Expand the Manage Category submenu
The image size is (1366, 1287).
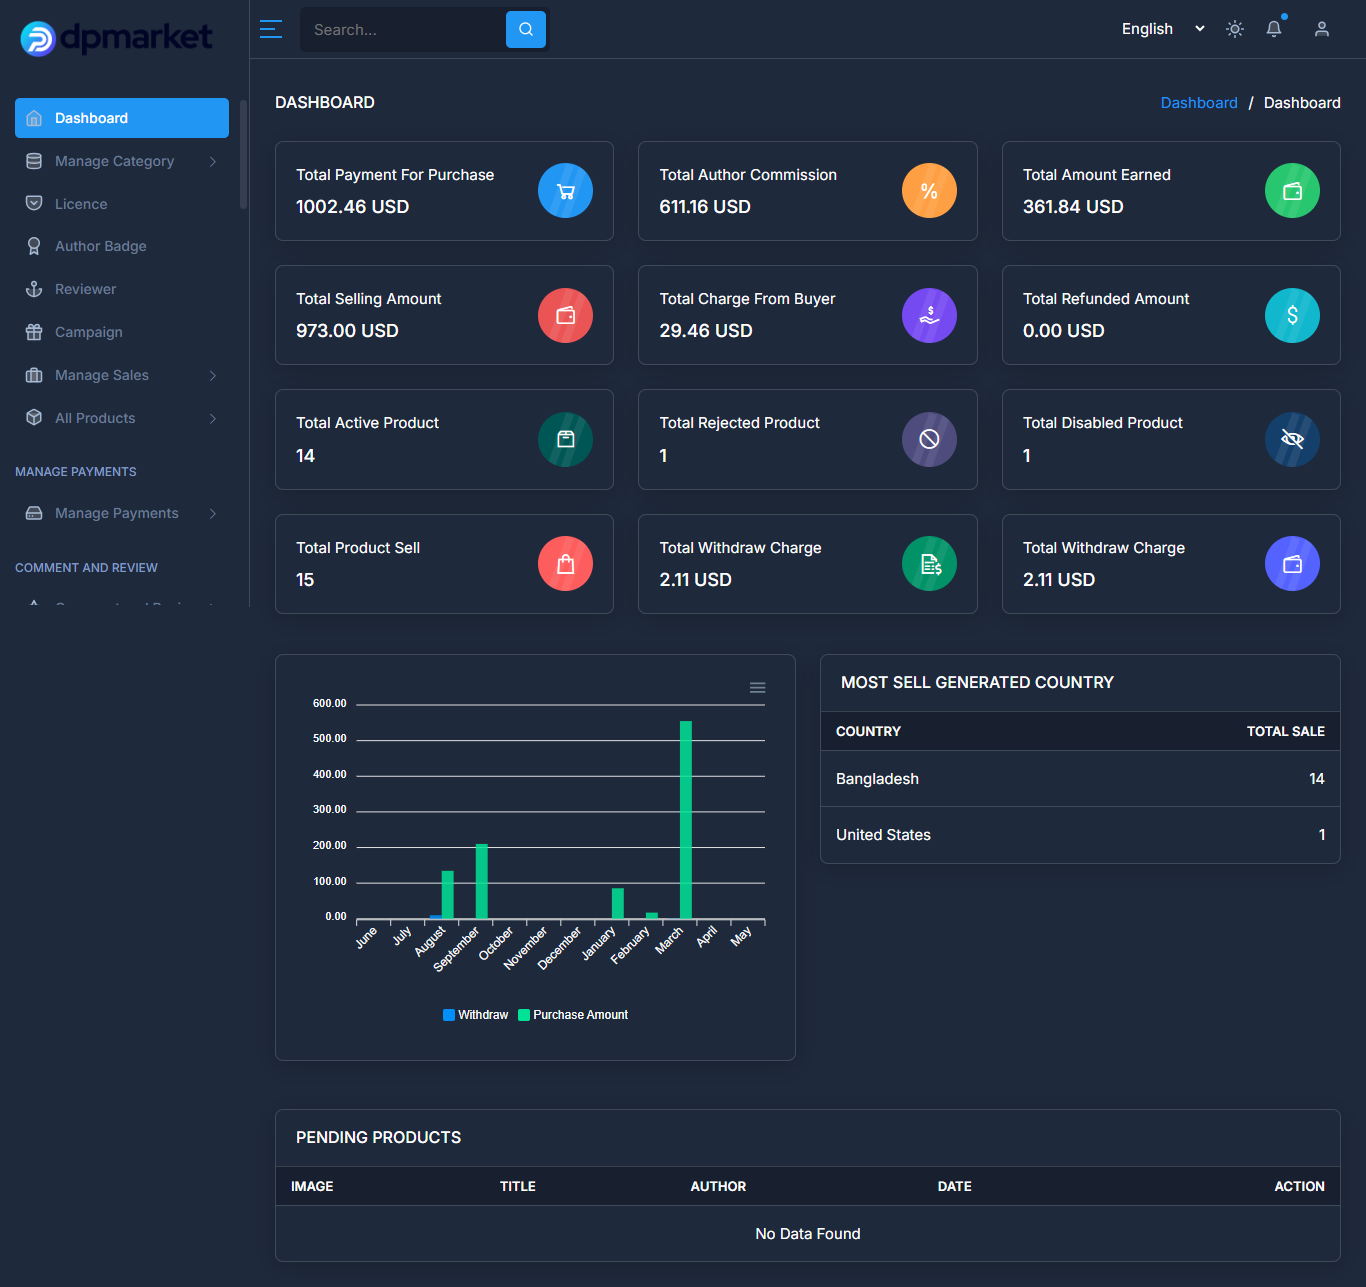(x=122, y=161)
